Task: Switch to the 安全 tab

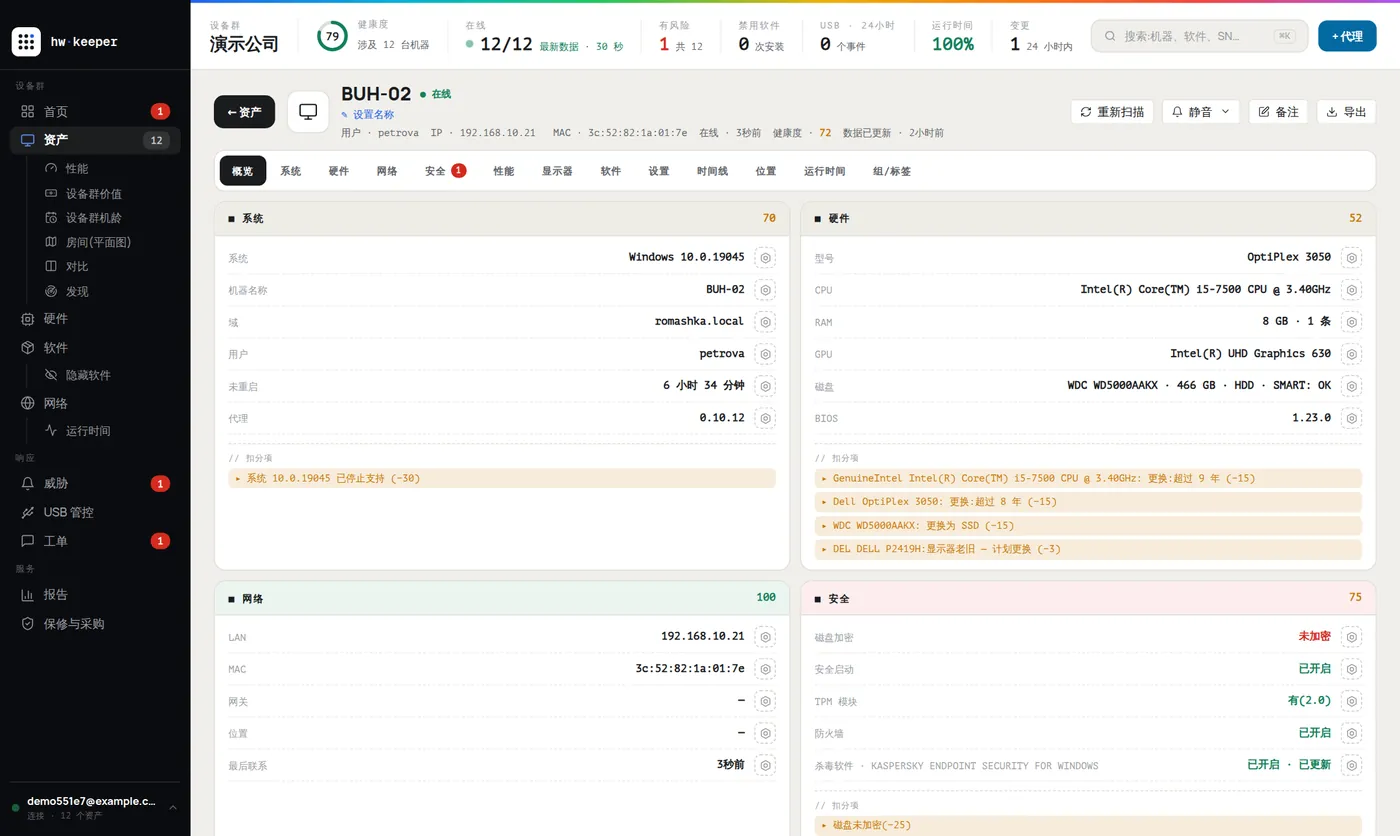Action: (x=445, y=171)
